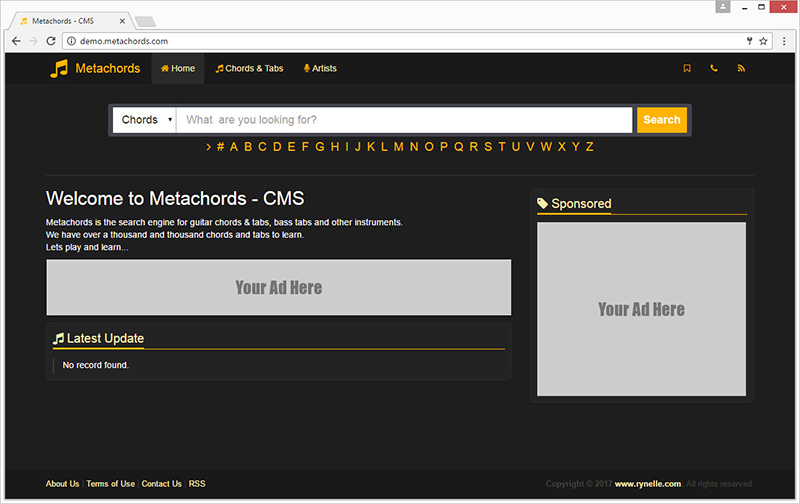Open the bookmark icon in header

[687, 68]
